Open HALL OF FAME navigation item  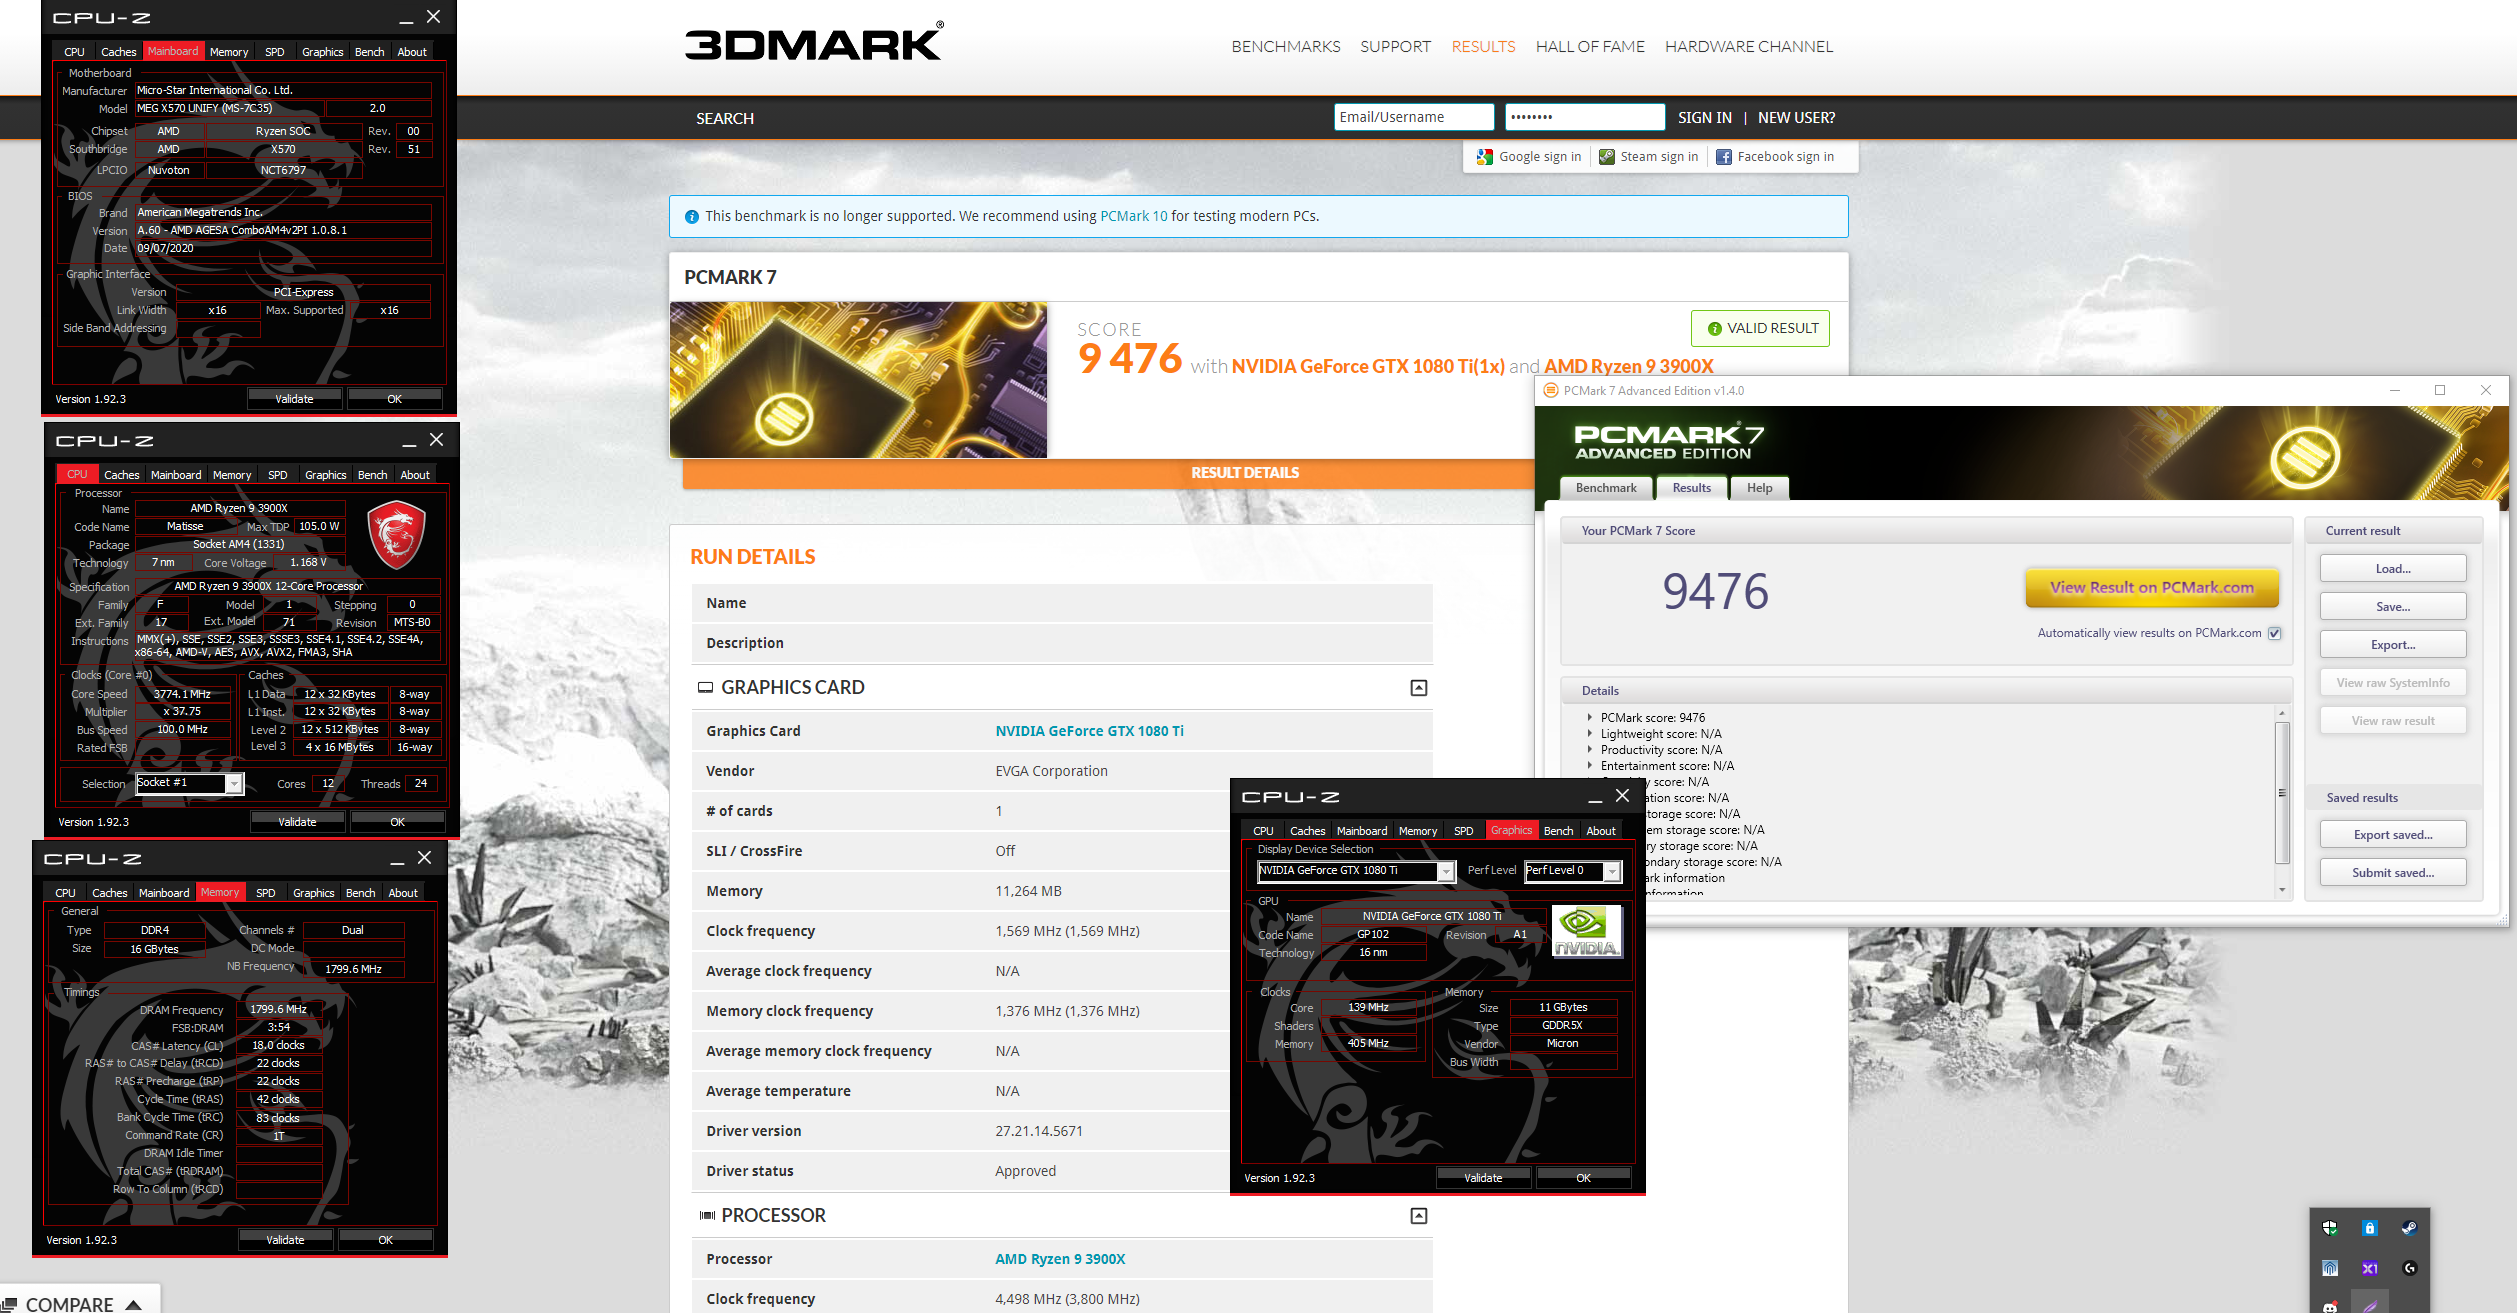1590,47
